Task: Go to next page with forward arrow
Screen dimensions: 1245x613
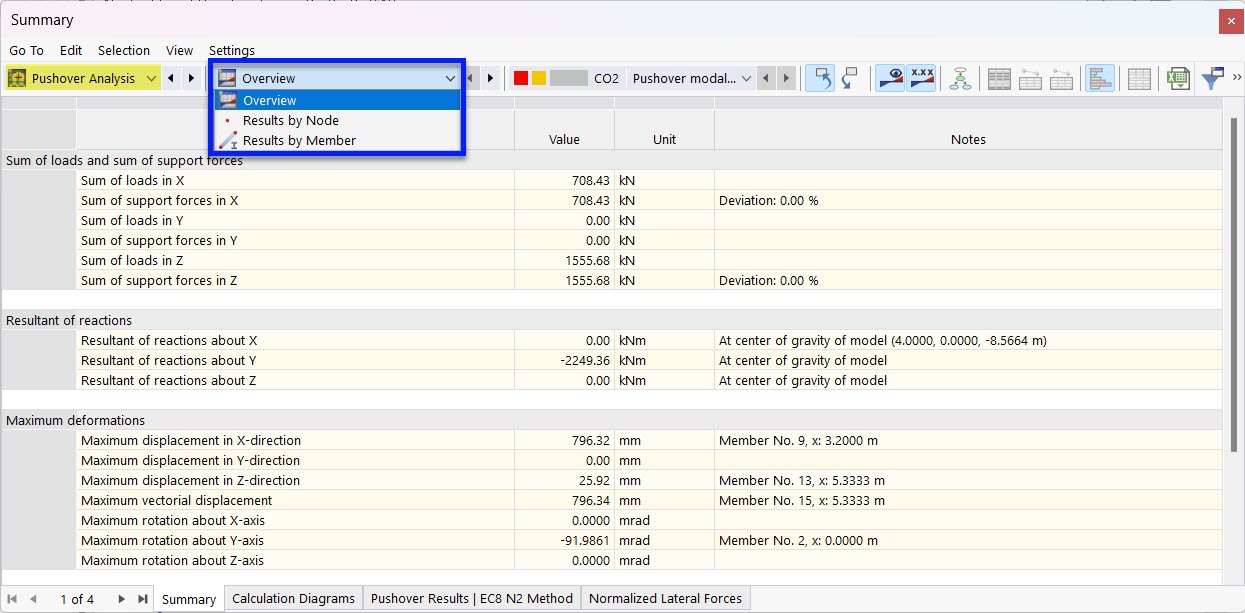Action: point(121,599)
